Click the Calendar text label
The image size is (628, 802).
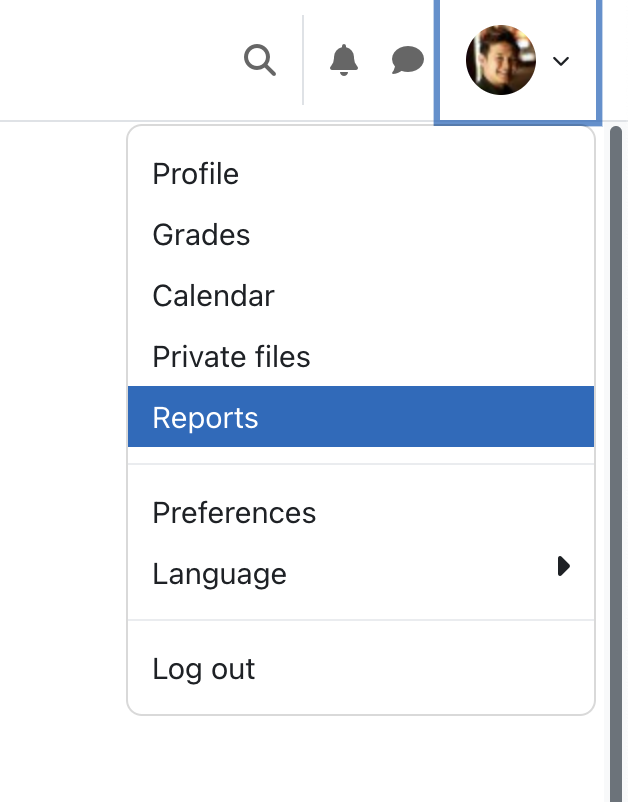coord(213,296)
